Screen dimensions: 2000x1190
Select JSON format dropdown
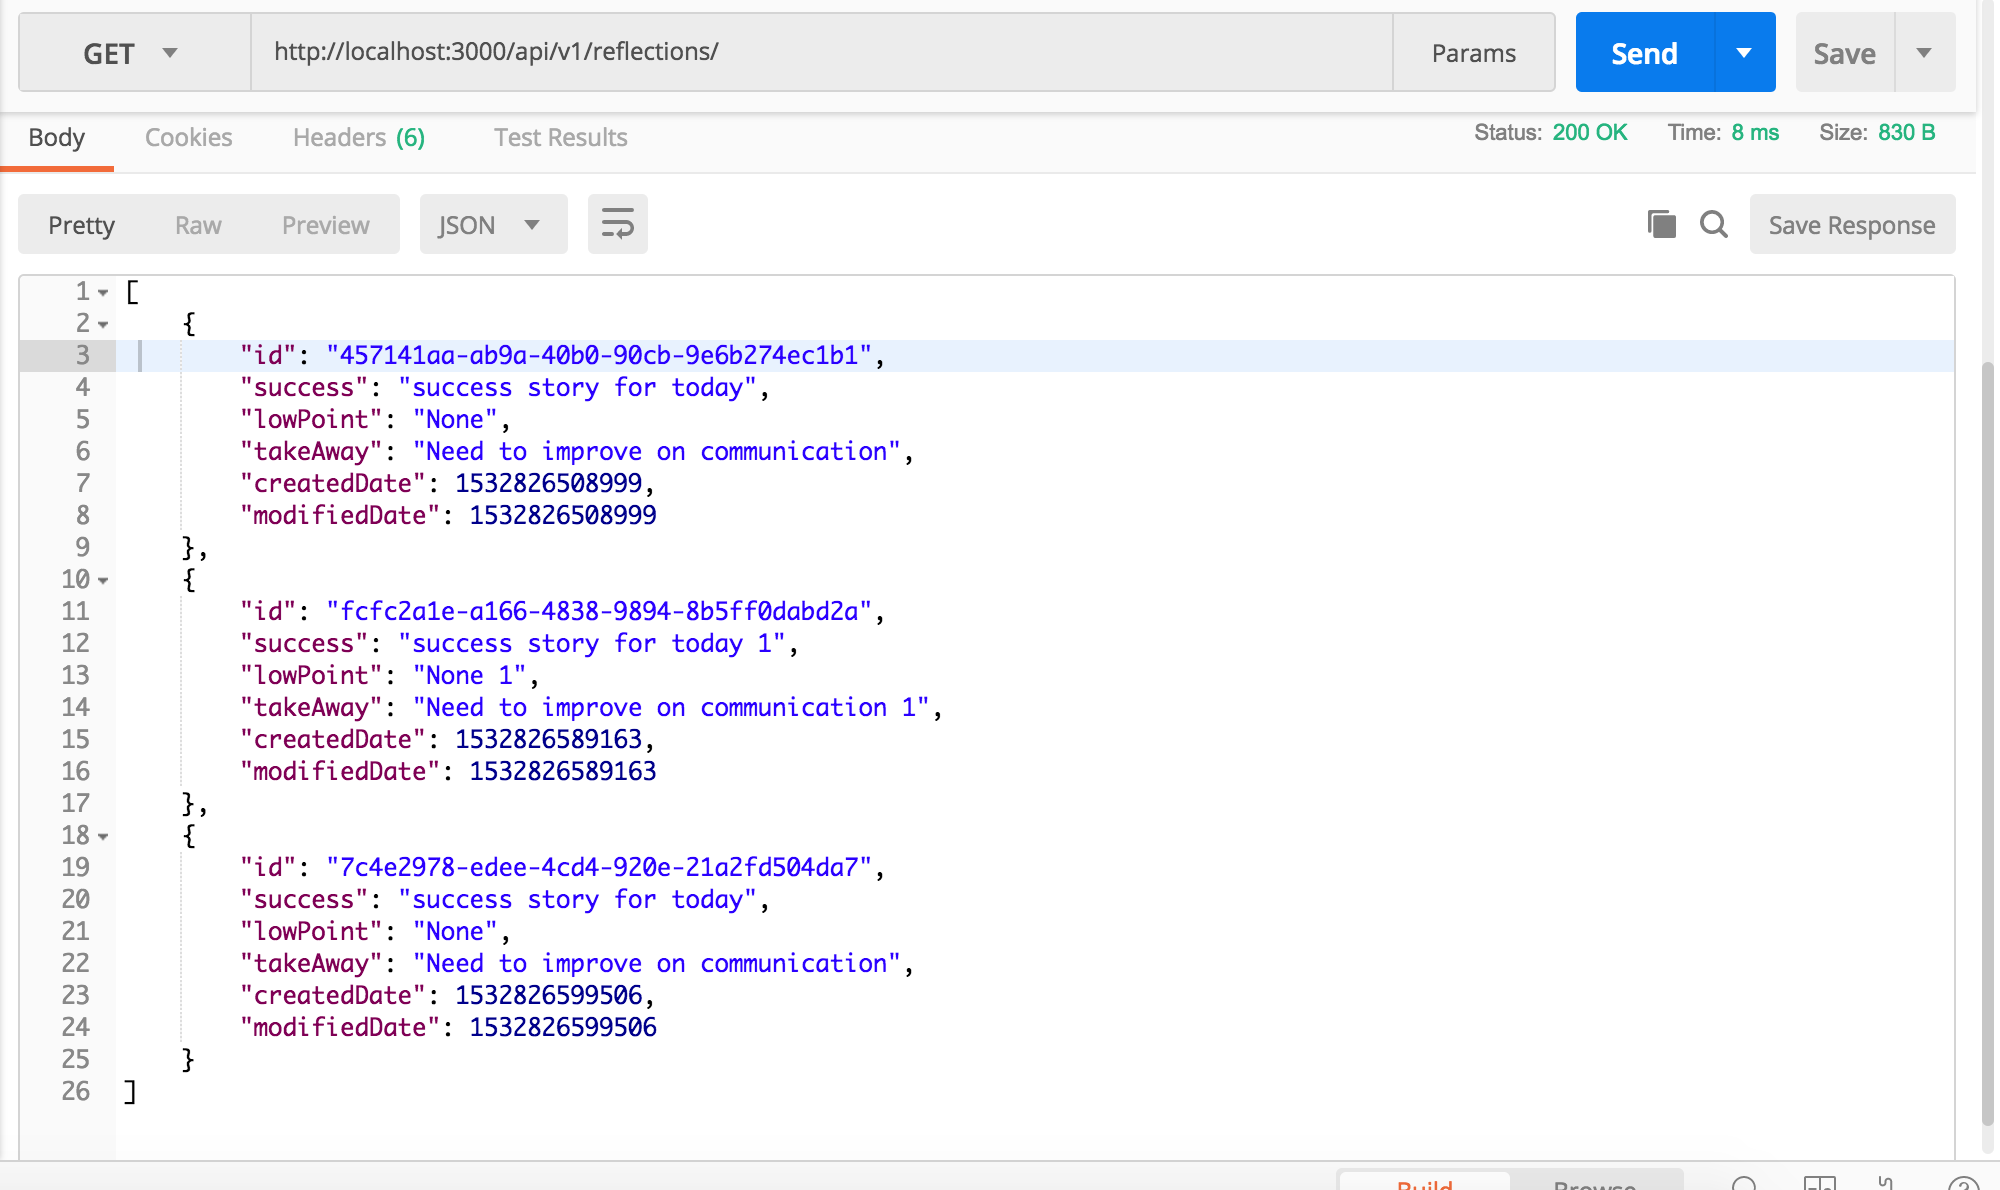492,225
